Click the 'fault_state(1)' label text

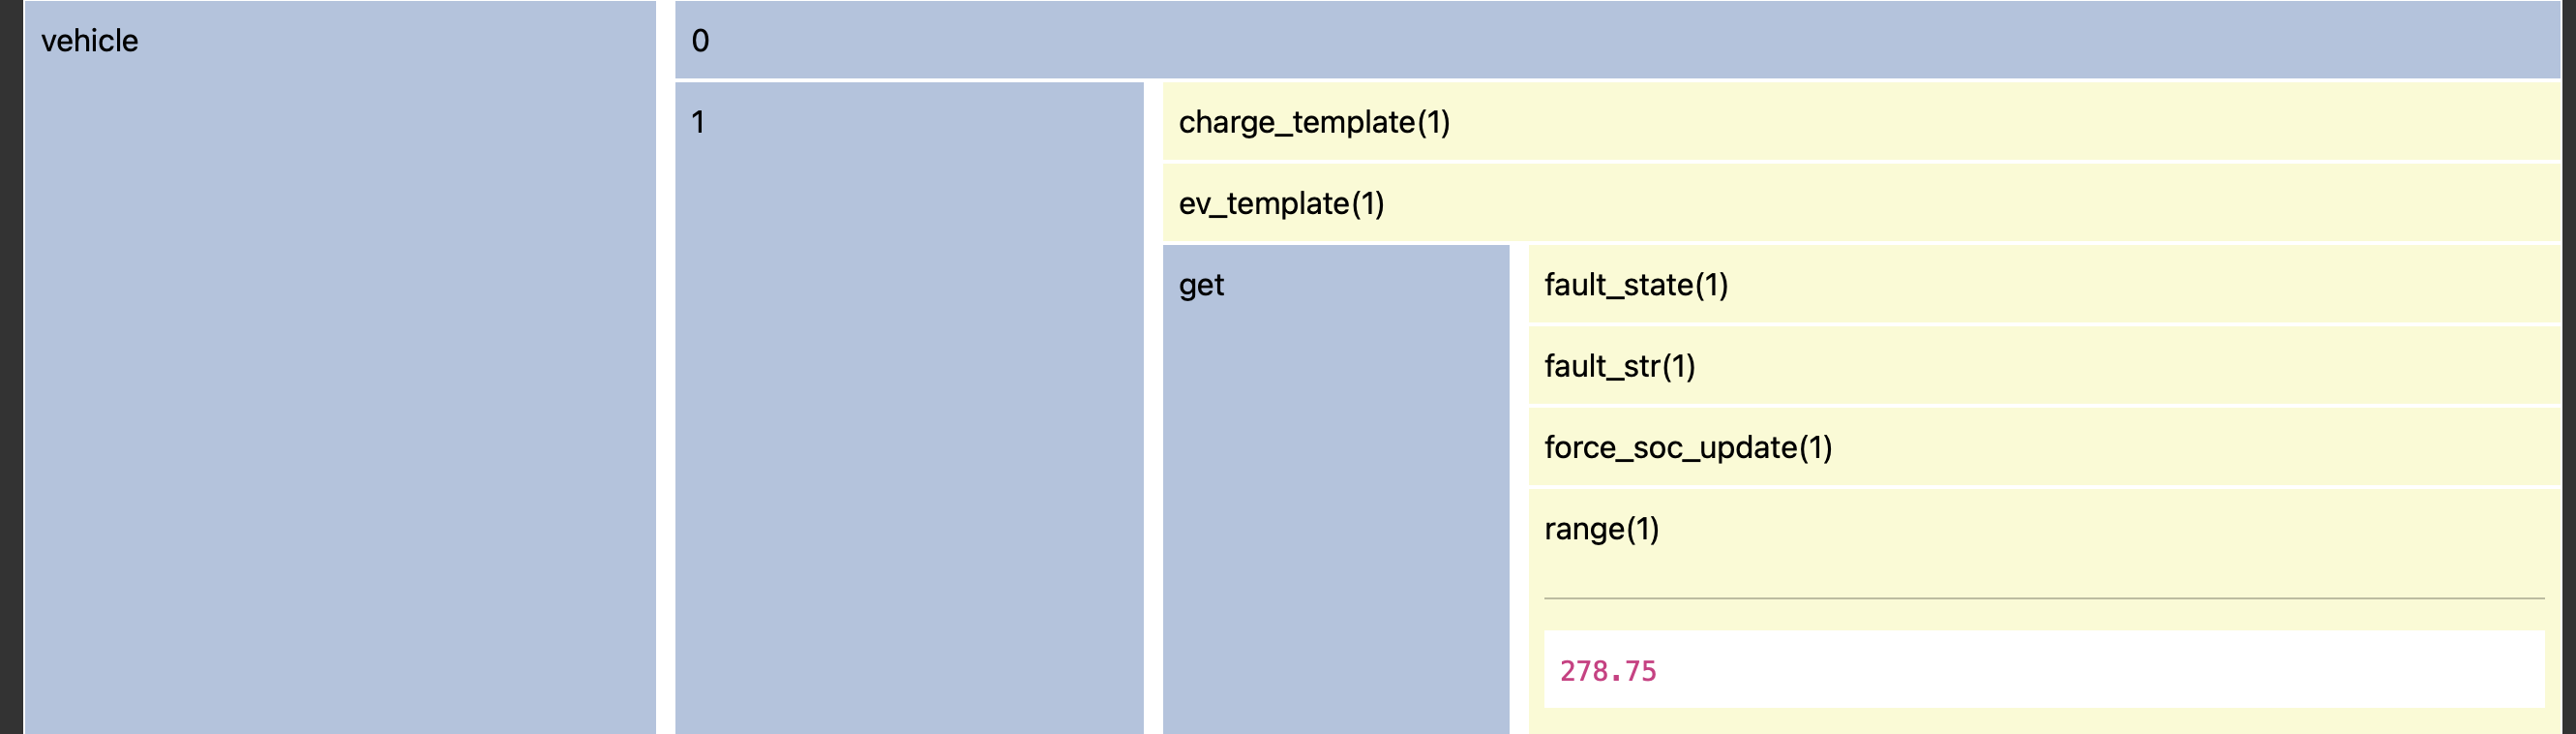1636,285
